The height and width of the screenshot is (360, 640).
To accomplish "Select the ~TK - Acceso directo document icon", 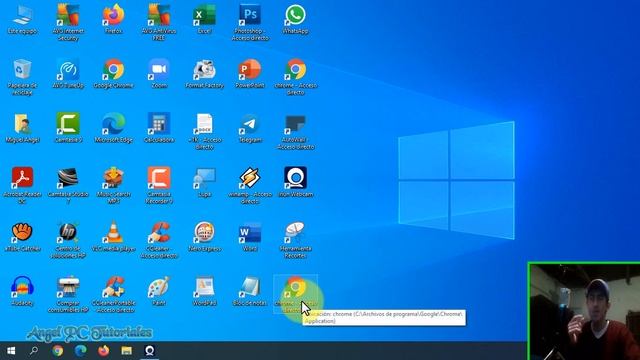I will pos(204,131).
